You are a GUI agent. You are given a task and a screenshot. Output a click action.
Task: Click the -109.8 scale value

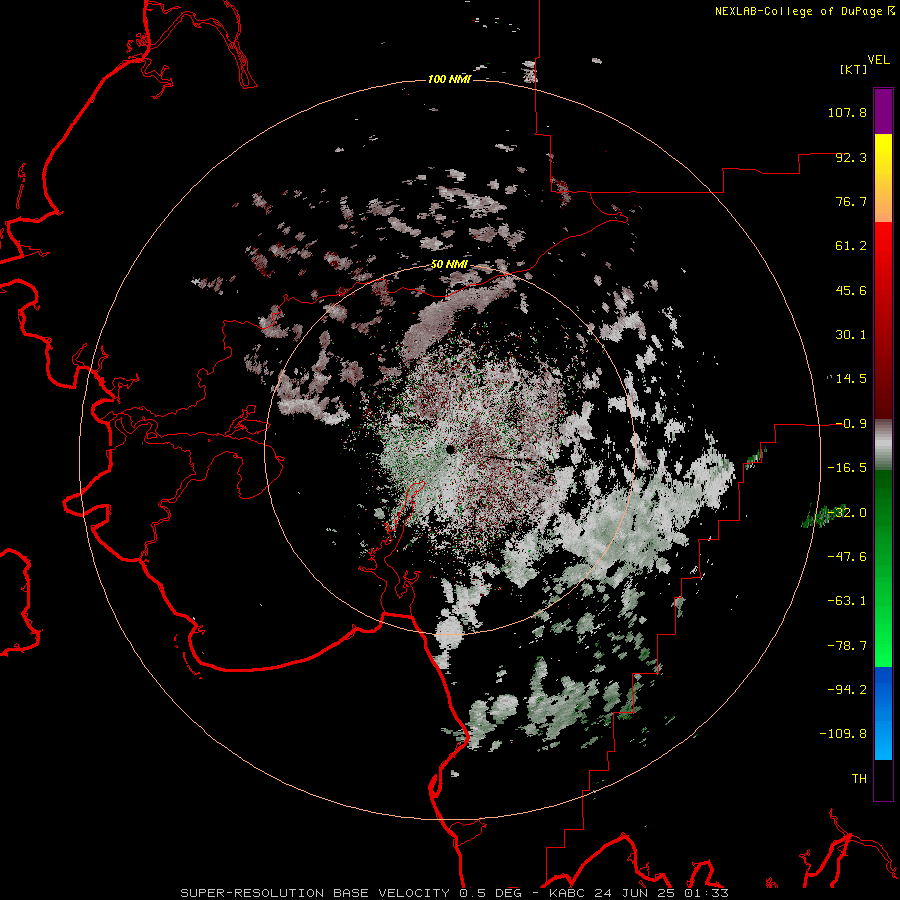click(x=843, y=734)
